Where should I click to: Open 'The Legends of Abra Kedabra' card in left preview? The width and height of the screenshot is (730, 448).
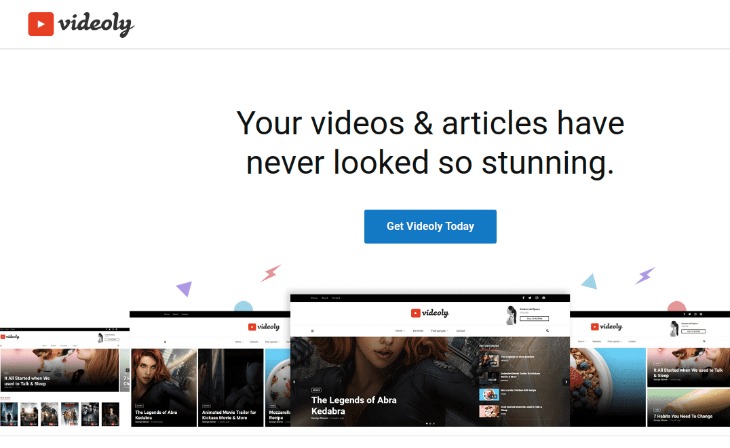pos(164,387)
